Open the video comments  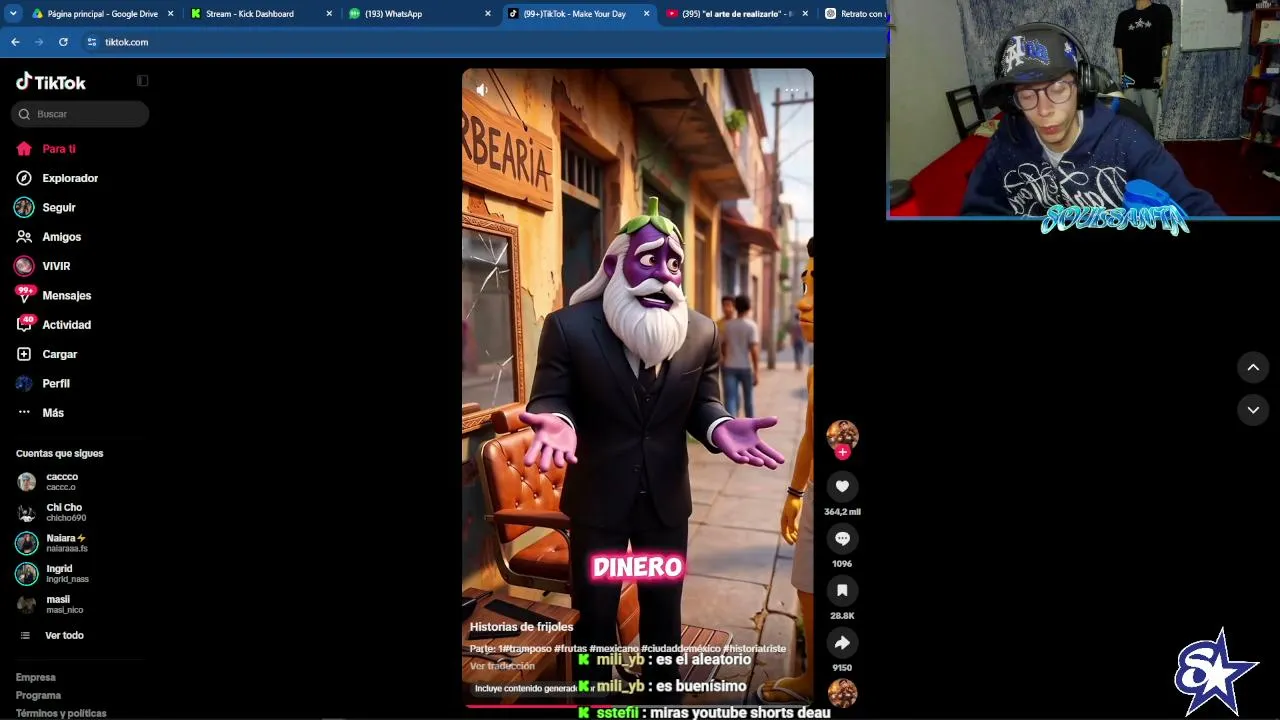(842, 538)
